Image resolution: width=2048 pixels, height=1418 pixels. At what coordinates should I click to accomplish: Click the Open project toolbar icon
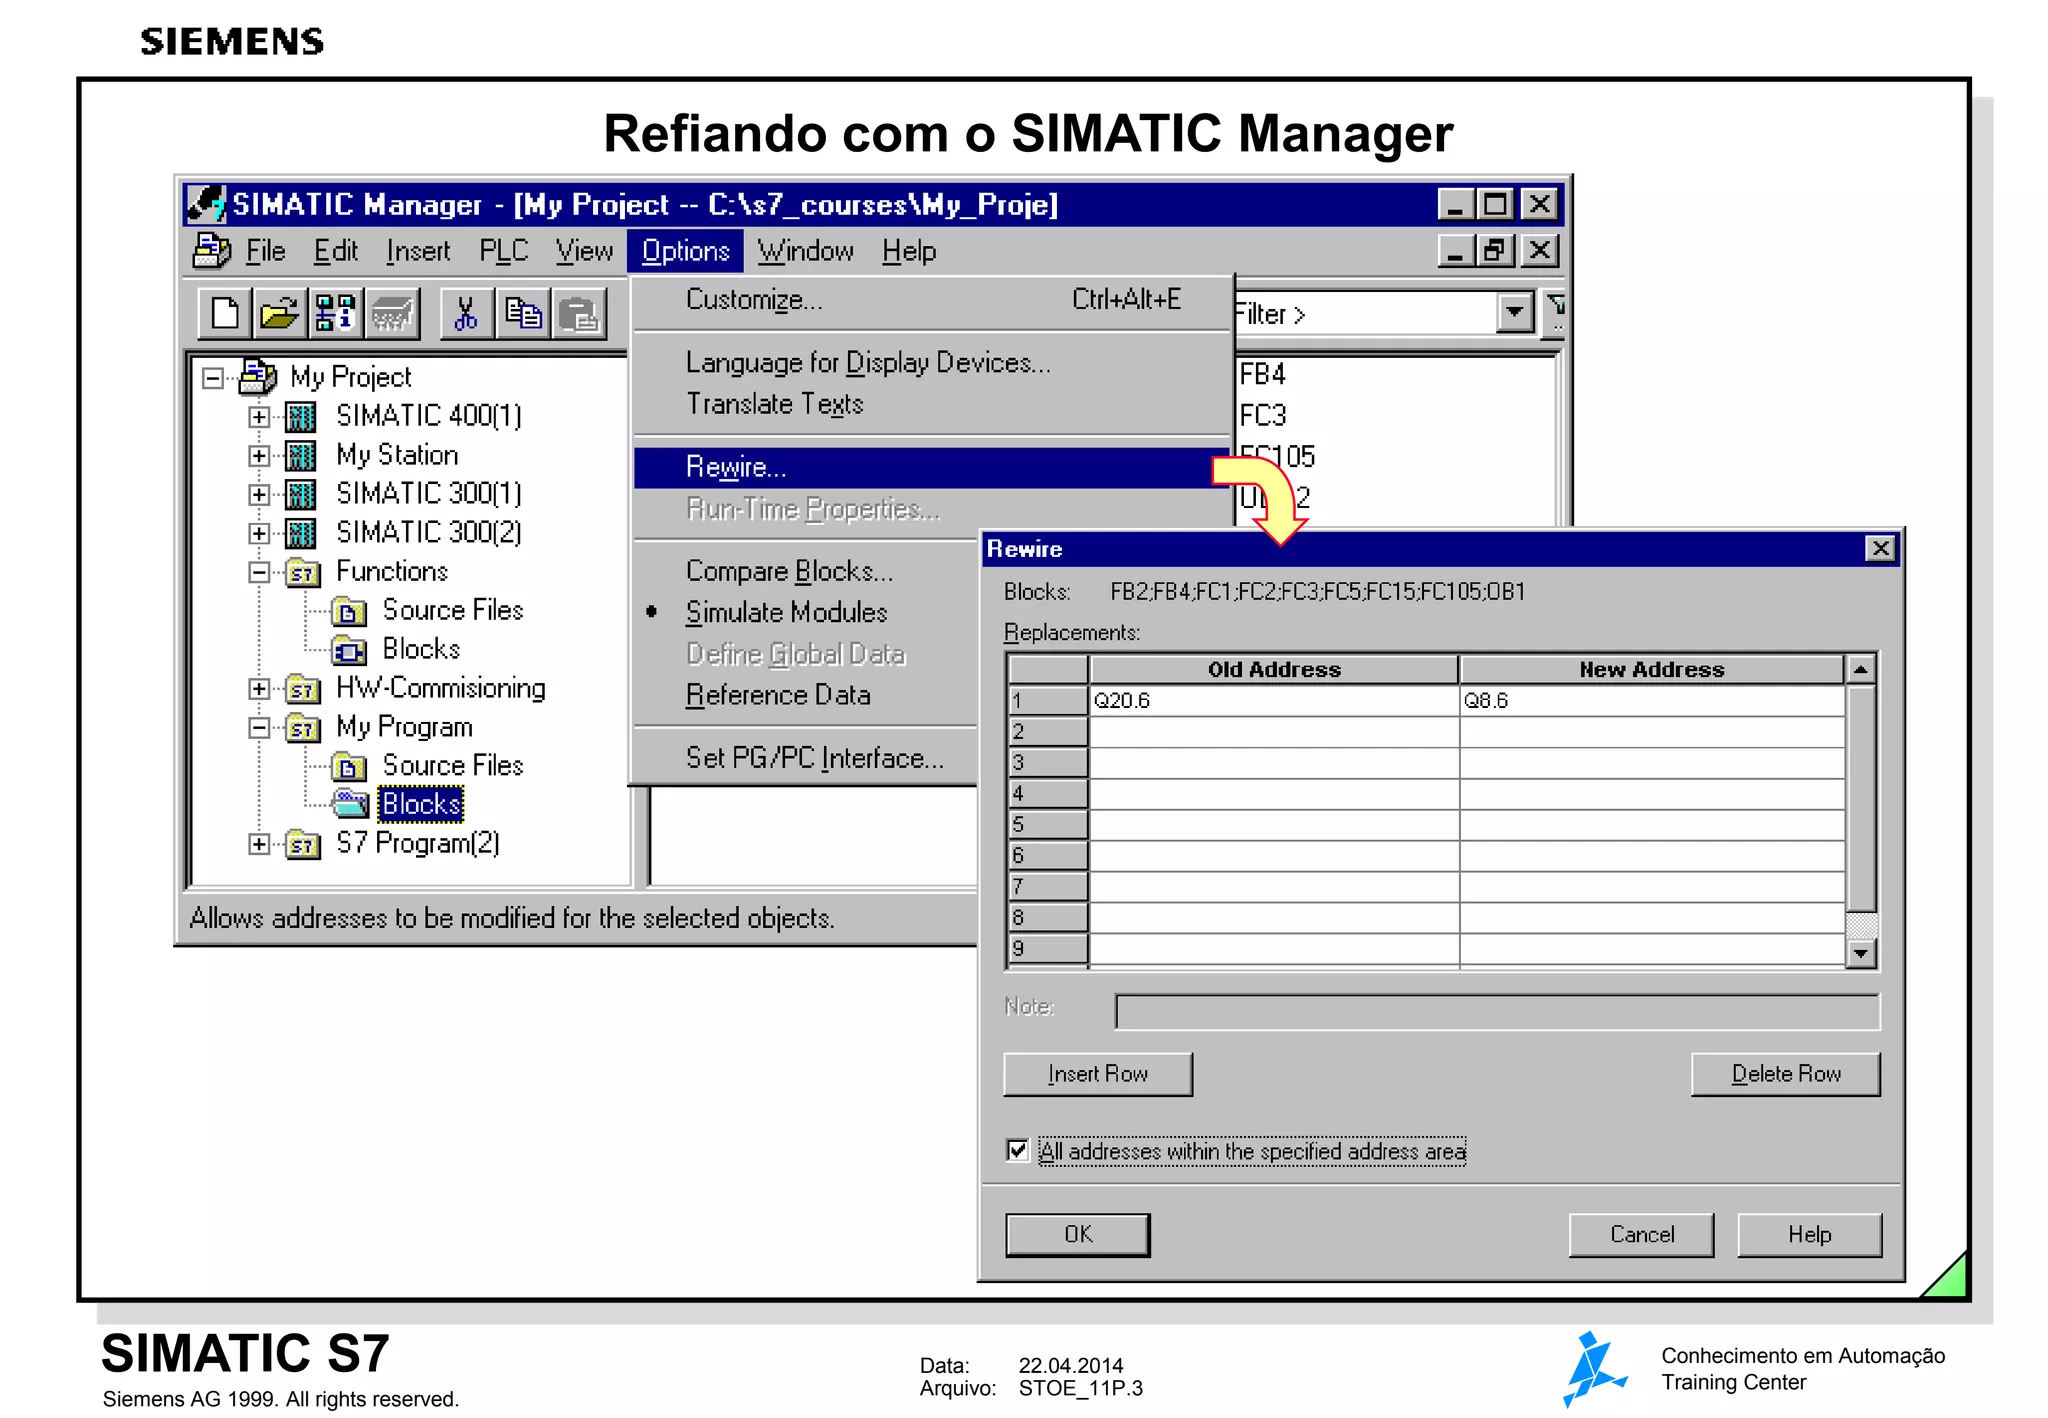pos(279,314)
